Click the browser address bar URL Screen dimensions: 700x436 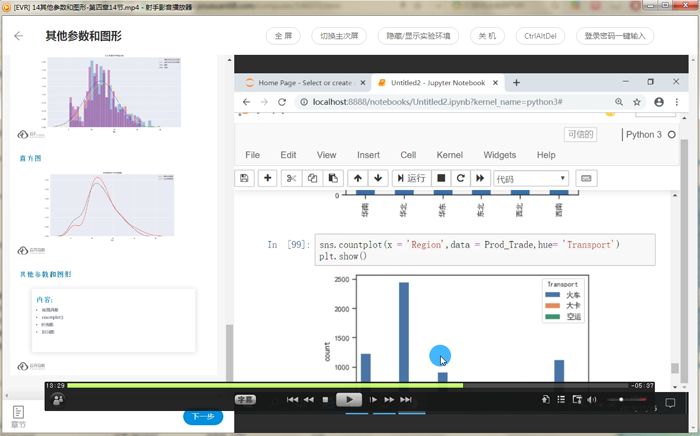click(440, 102)
